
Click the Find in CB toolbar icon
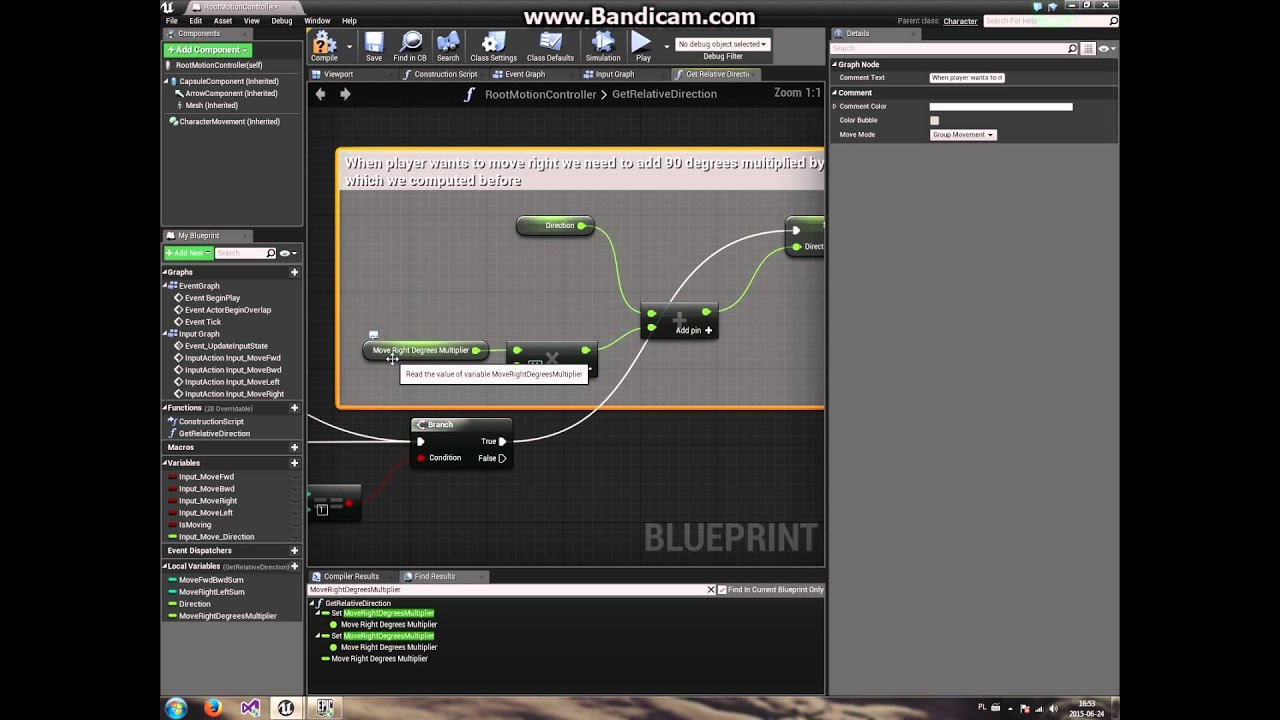(410, 46)
